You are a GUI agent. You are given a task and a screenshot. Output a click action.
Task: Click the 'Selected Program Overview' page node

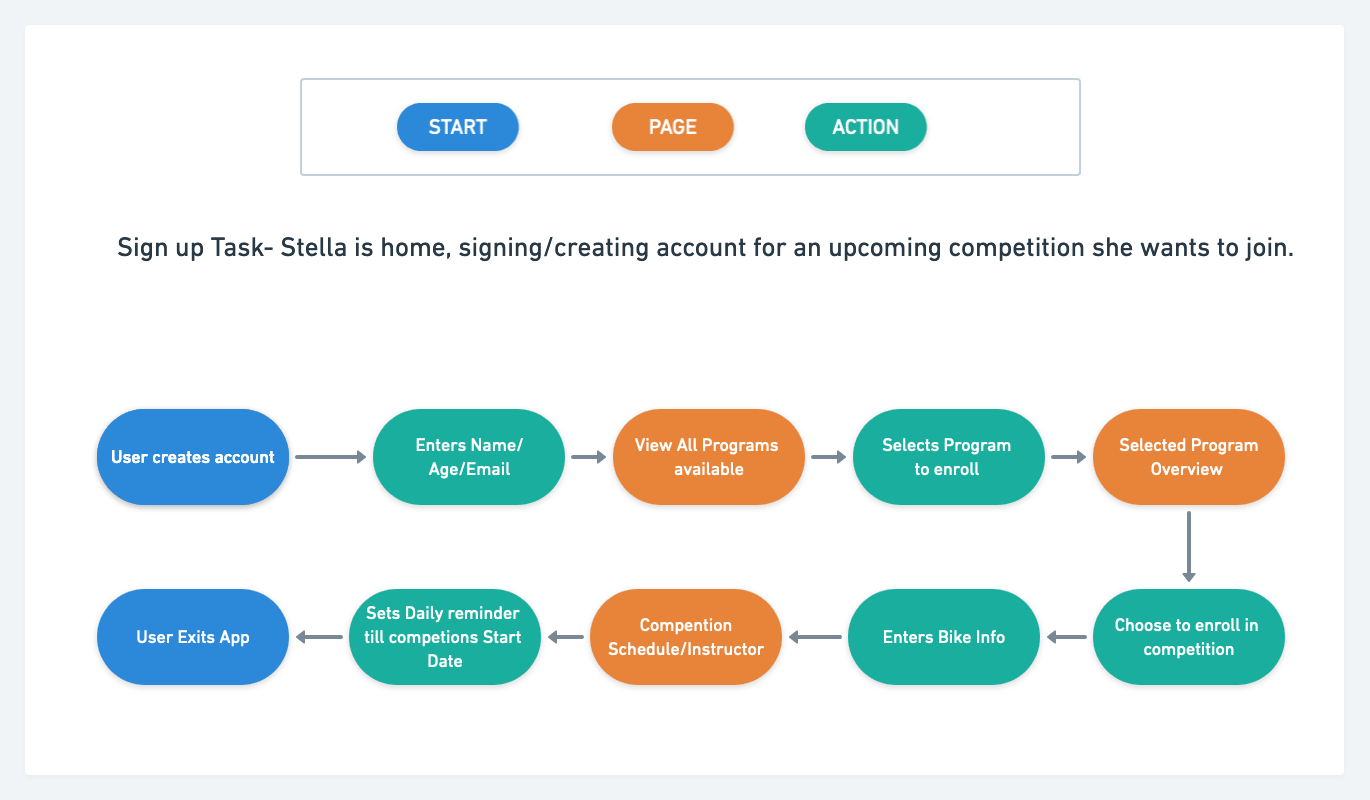(1188, 457)
